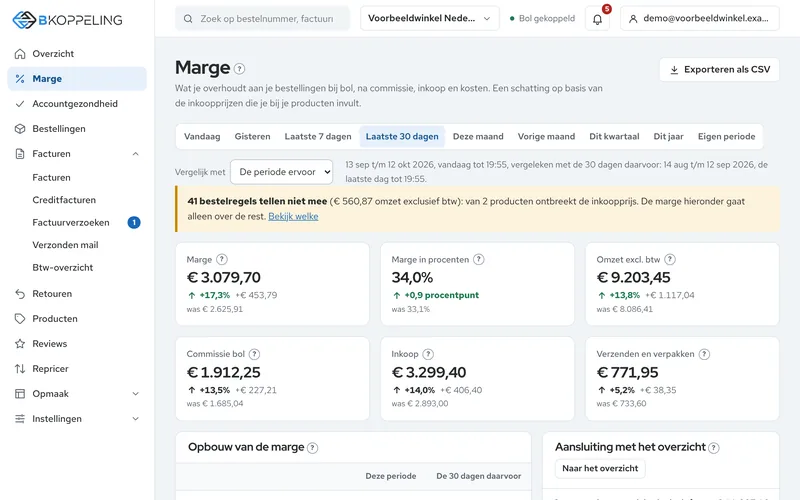Image resolution: width=800 pixels, height=500 pixels.
Task: Select the Dit jaar tab
Action: click(x=668, y=137)
